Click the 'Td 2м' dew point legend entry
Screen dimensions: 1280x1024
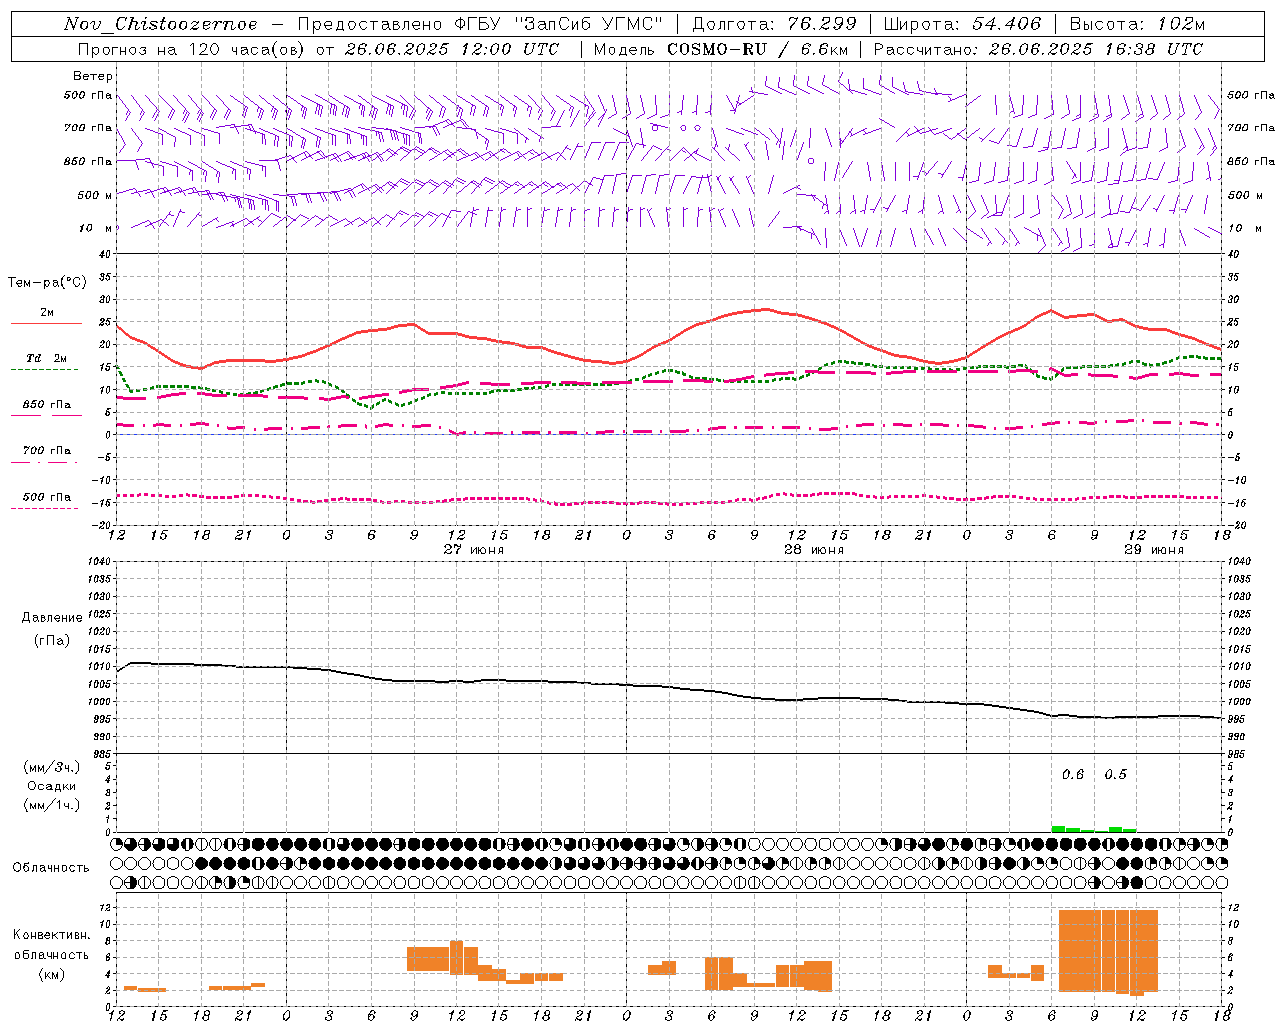(x=47, y=358)
